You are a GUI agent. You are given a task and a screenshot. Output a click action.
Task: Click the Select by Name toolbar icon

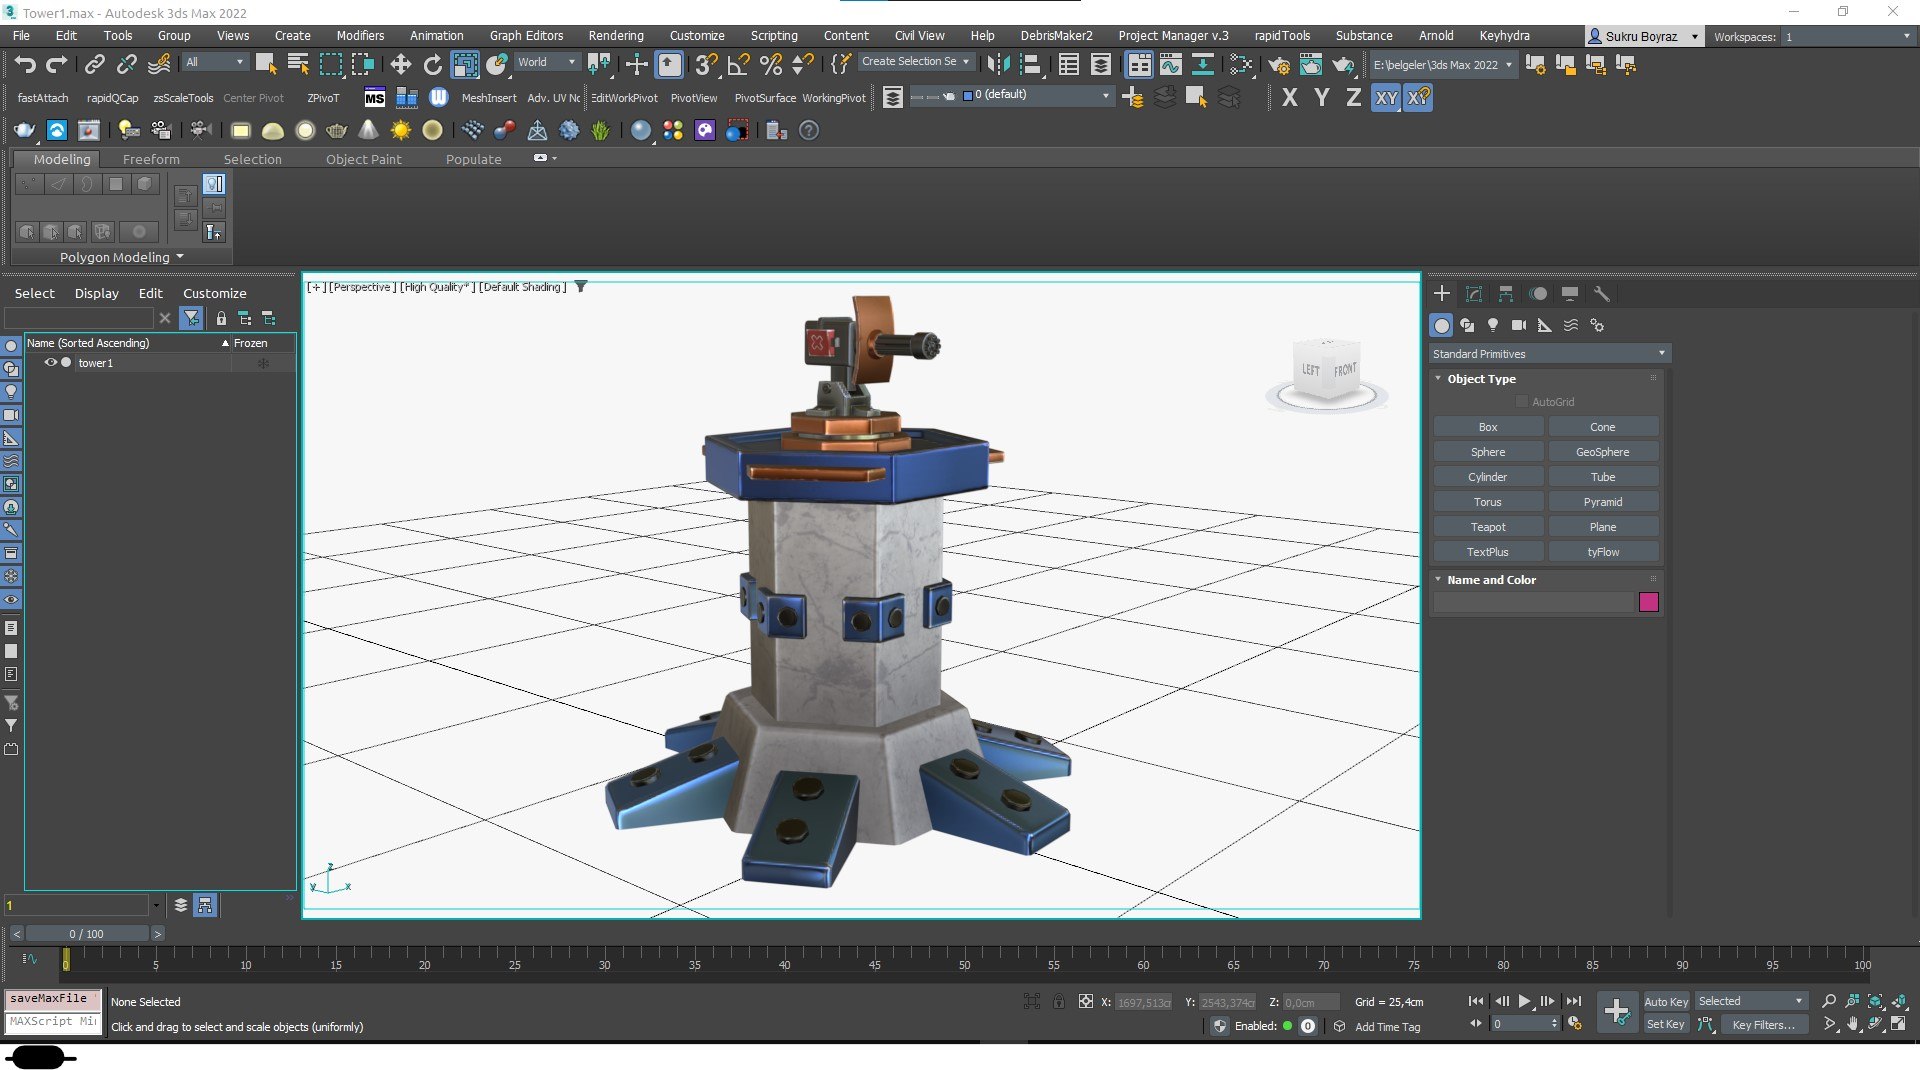[x=298, y=65]
